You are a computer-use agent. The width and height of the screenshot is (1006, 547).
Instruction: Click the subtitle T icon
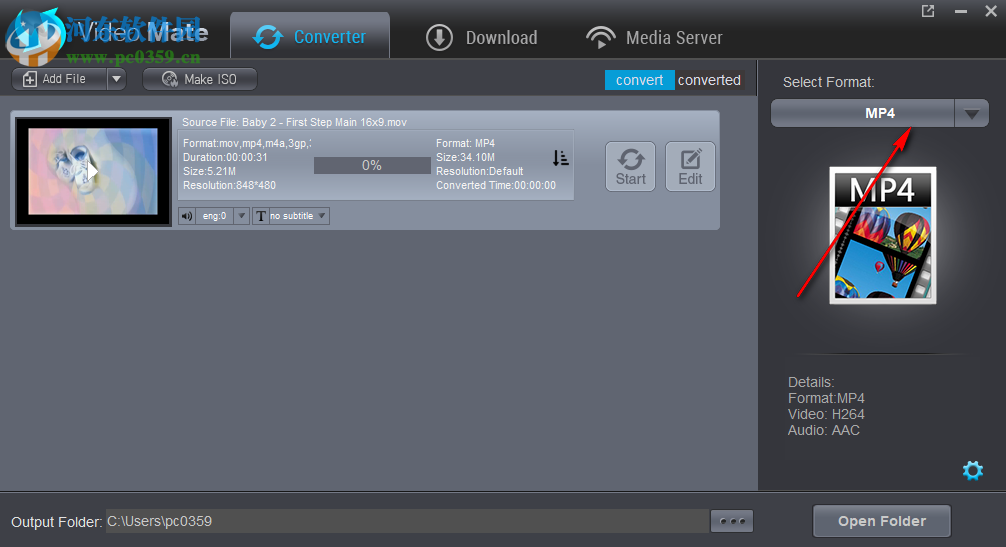[x=260, y=216]
